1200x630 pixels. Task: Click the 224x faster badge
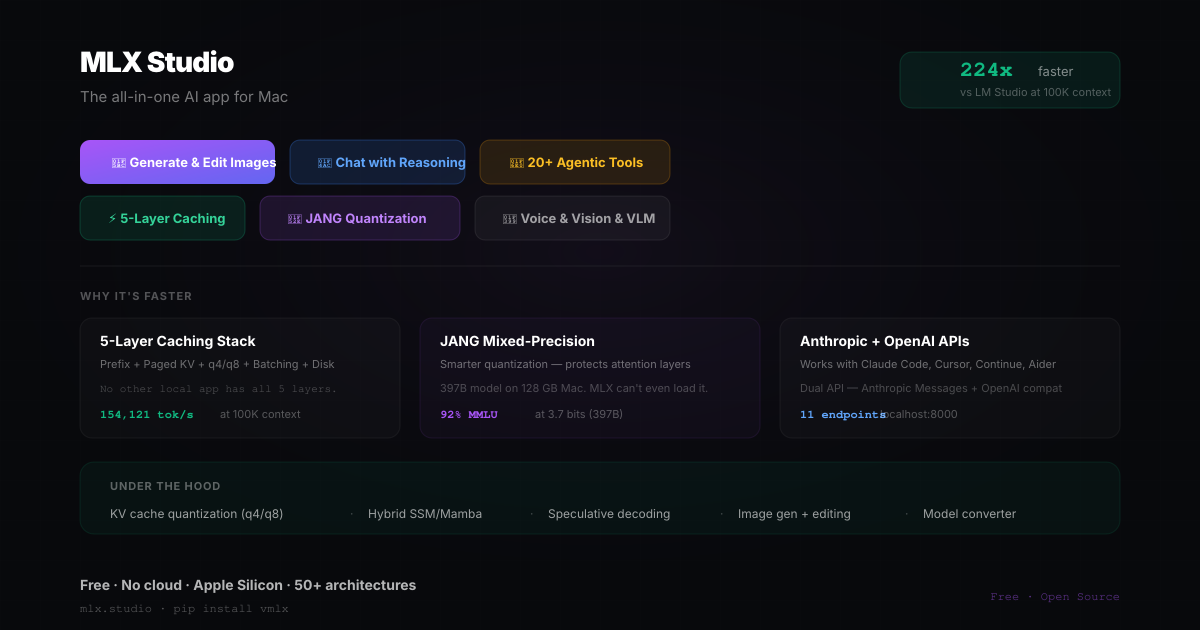point(1010,80)
